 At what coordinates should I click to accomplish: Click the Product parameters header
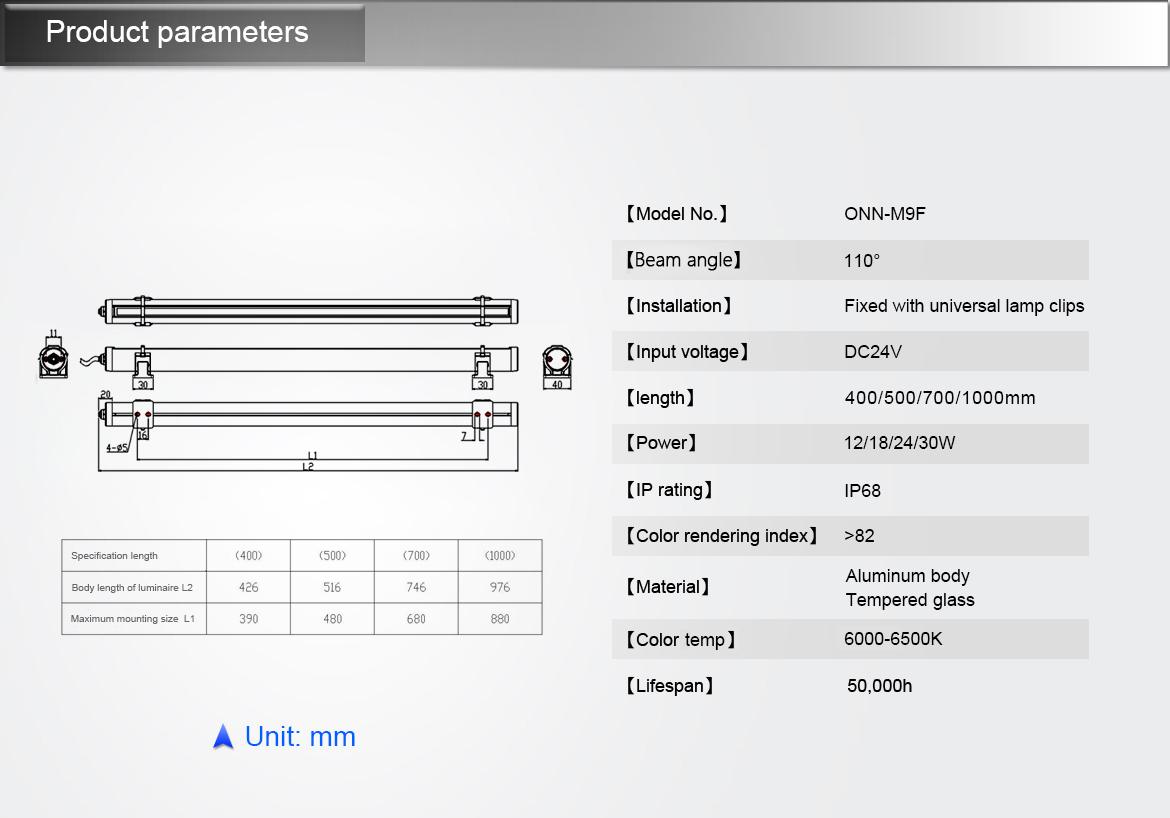178,32
